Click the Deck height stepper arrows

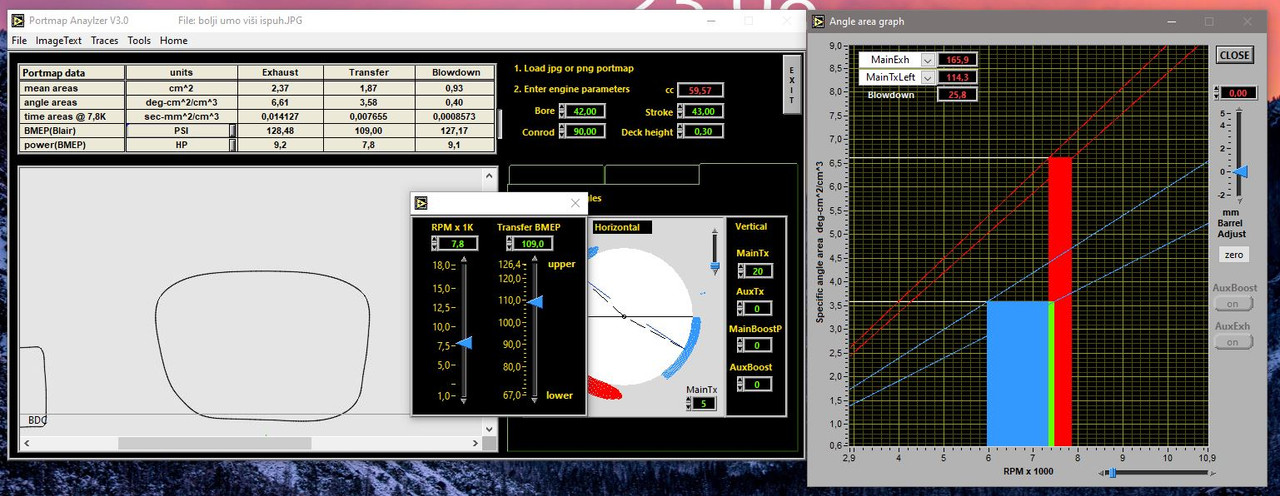[680, 131]
